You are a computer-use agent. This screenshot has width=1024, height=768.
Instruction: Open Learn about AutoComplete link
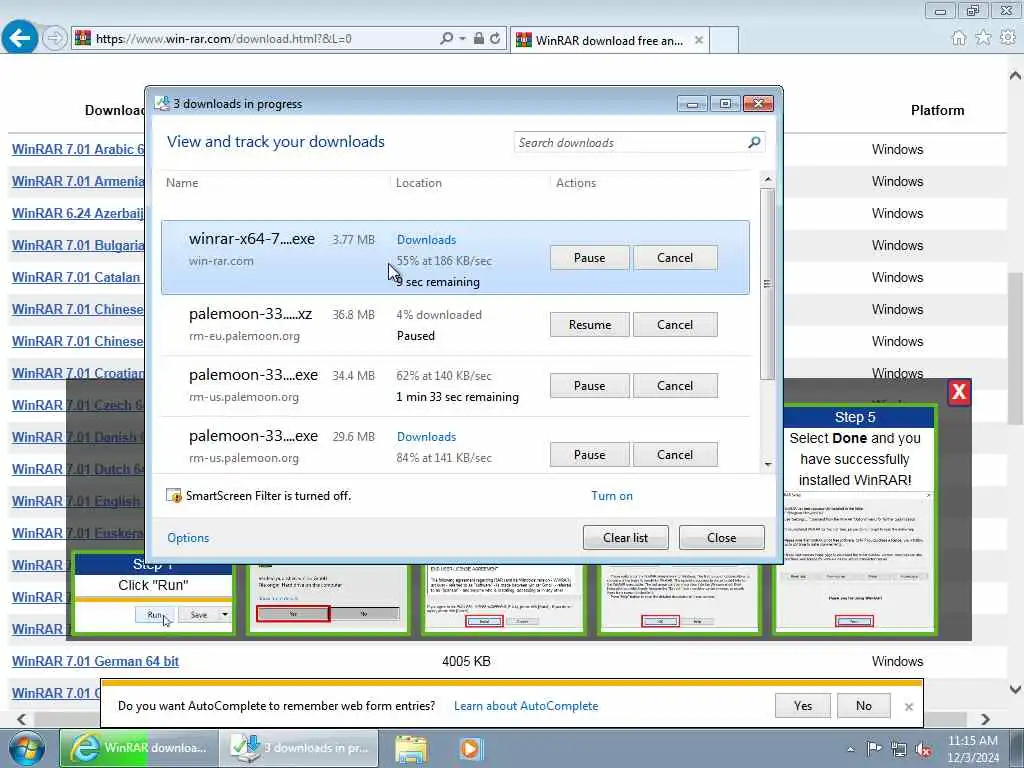coord(526,706)
